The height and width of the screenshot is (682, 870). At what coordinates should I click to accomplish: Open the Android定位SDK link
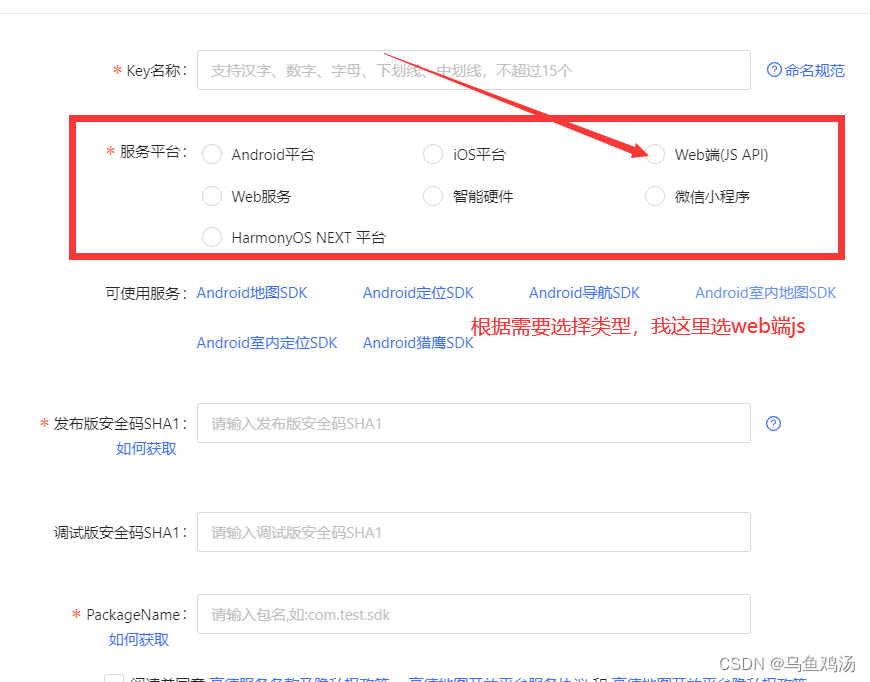click(x=418, y=293)
